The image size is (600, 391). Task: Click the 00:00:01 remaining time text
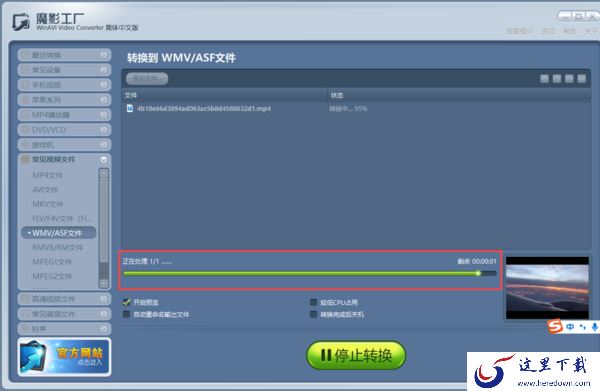click(484, 261)
